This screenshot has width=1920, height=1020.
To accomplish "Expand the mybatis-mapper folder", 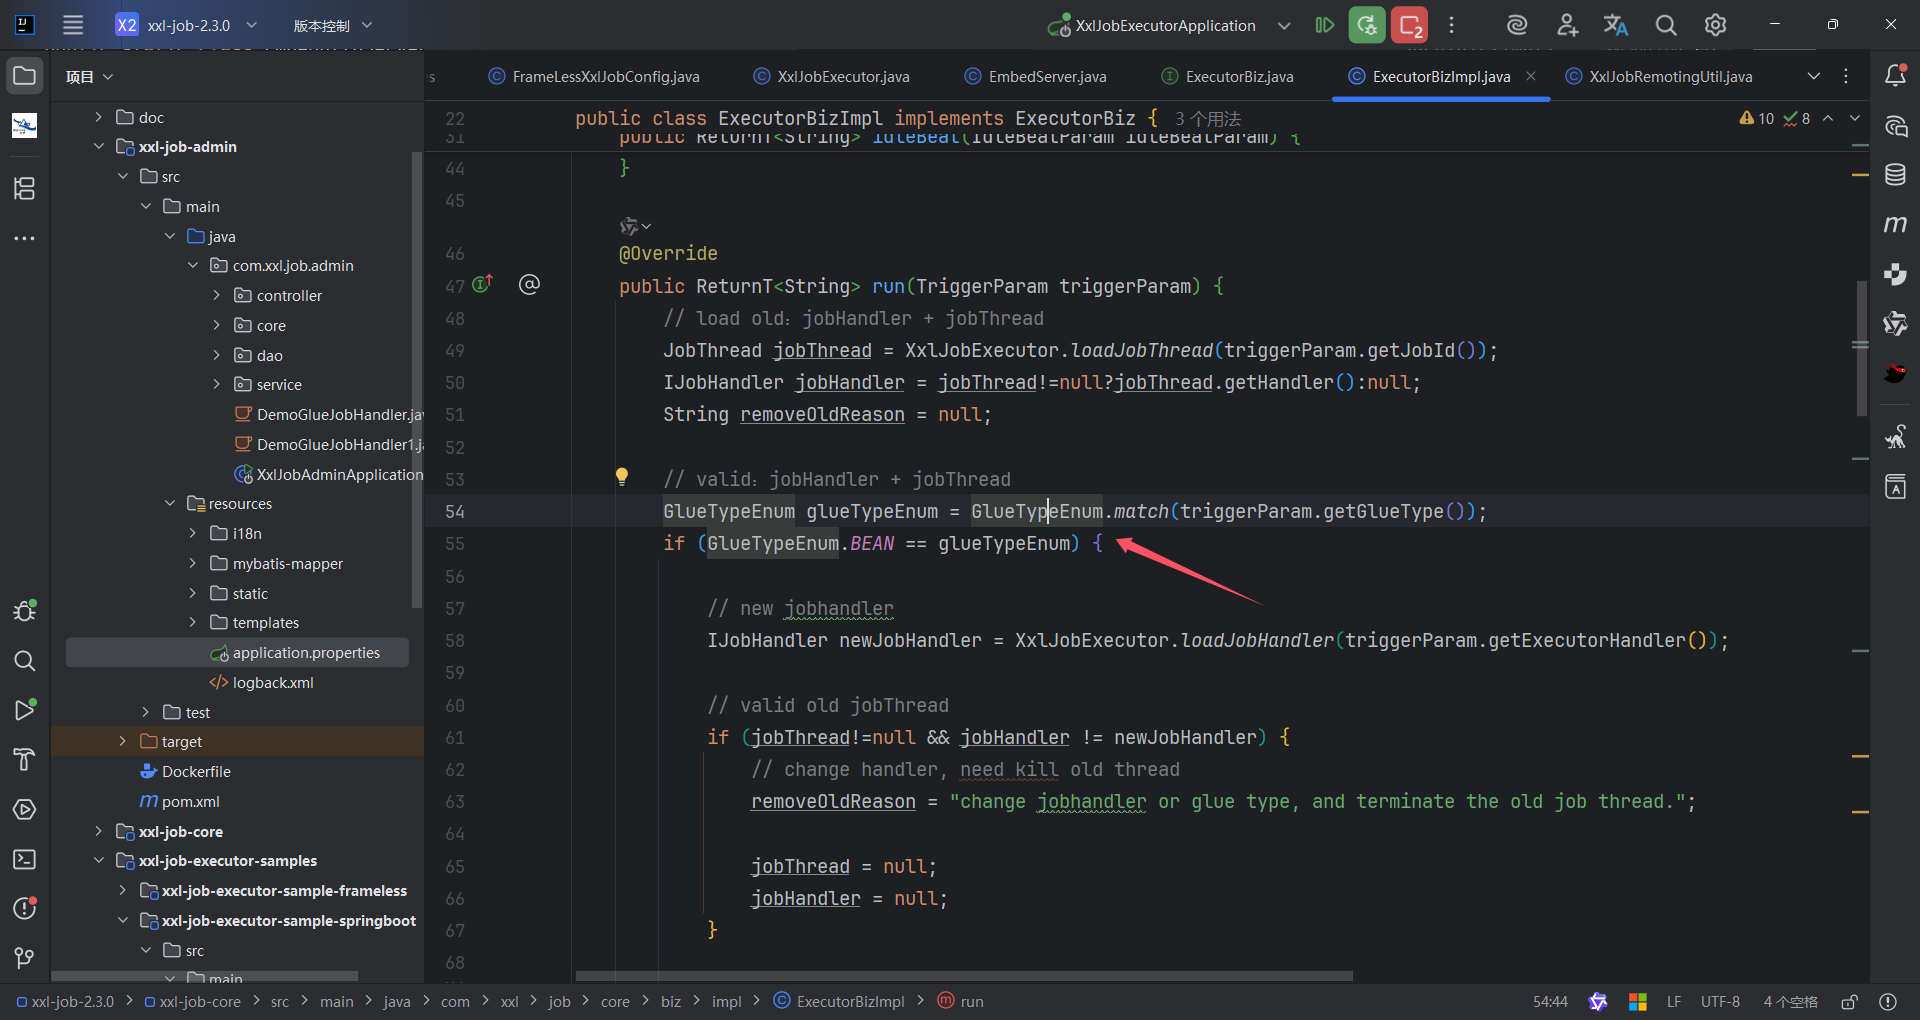I will point(193,564).
